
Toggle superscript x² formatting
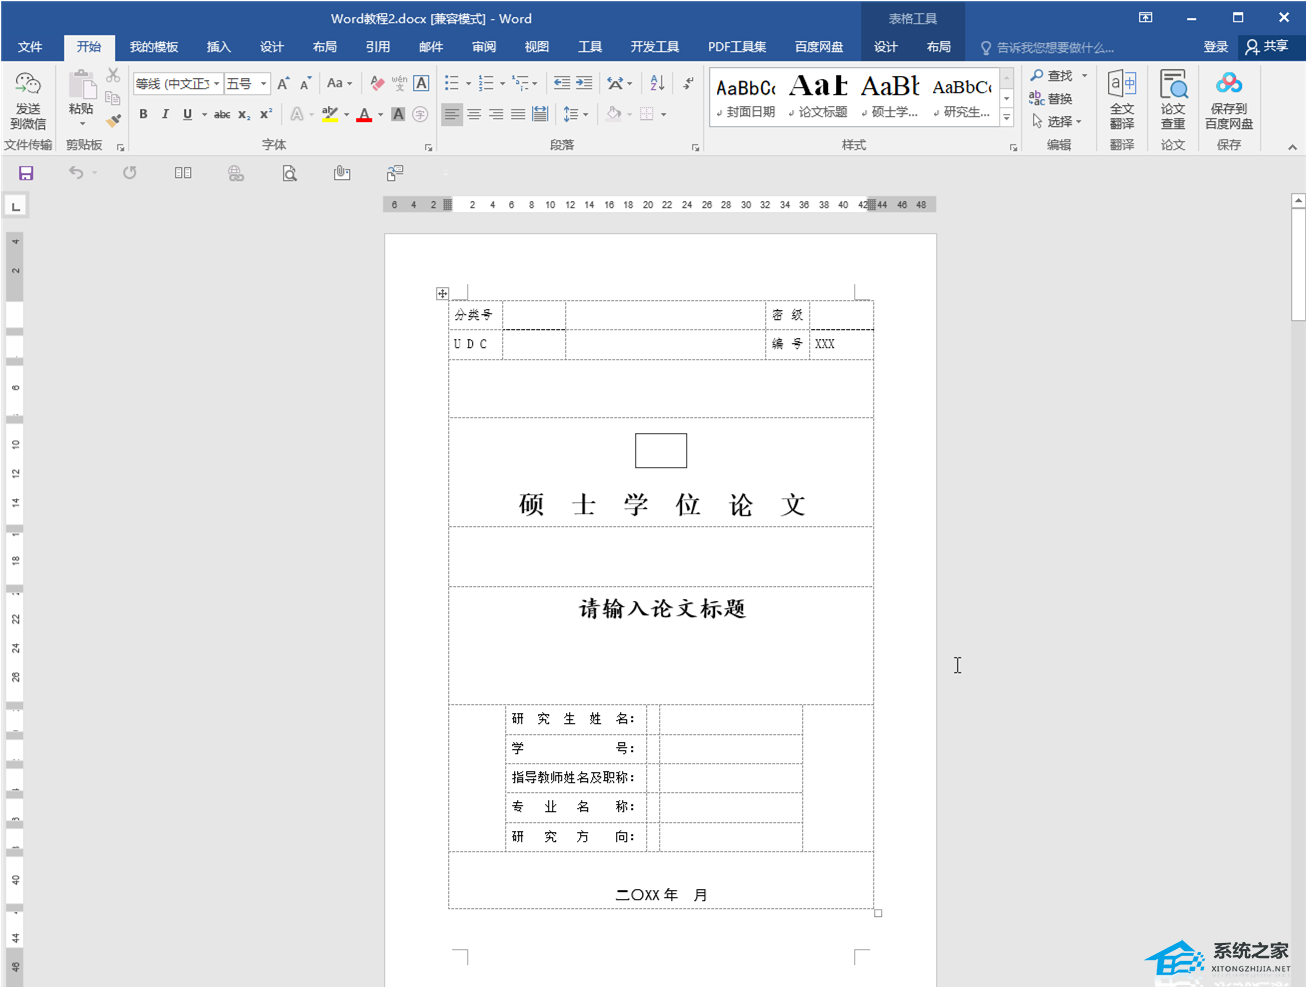(x=266, y=114)
